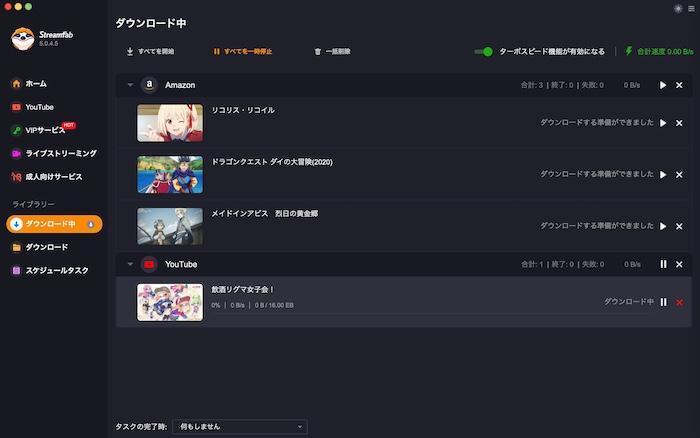Start ドラゴンクエスト ダイの大冒険 download

tap(663, 175)
